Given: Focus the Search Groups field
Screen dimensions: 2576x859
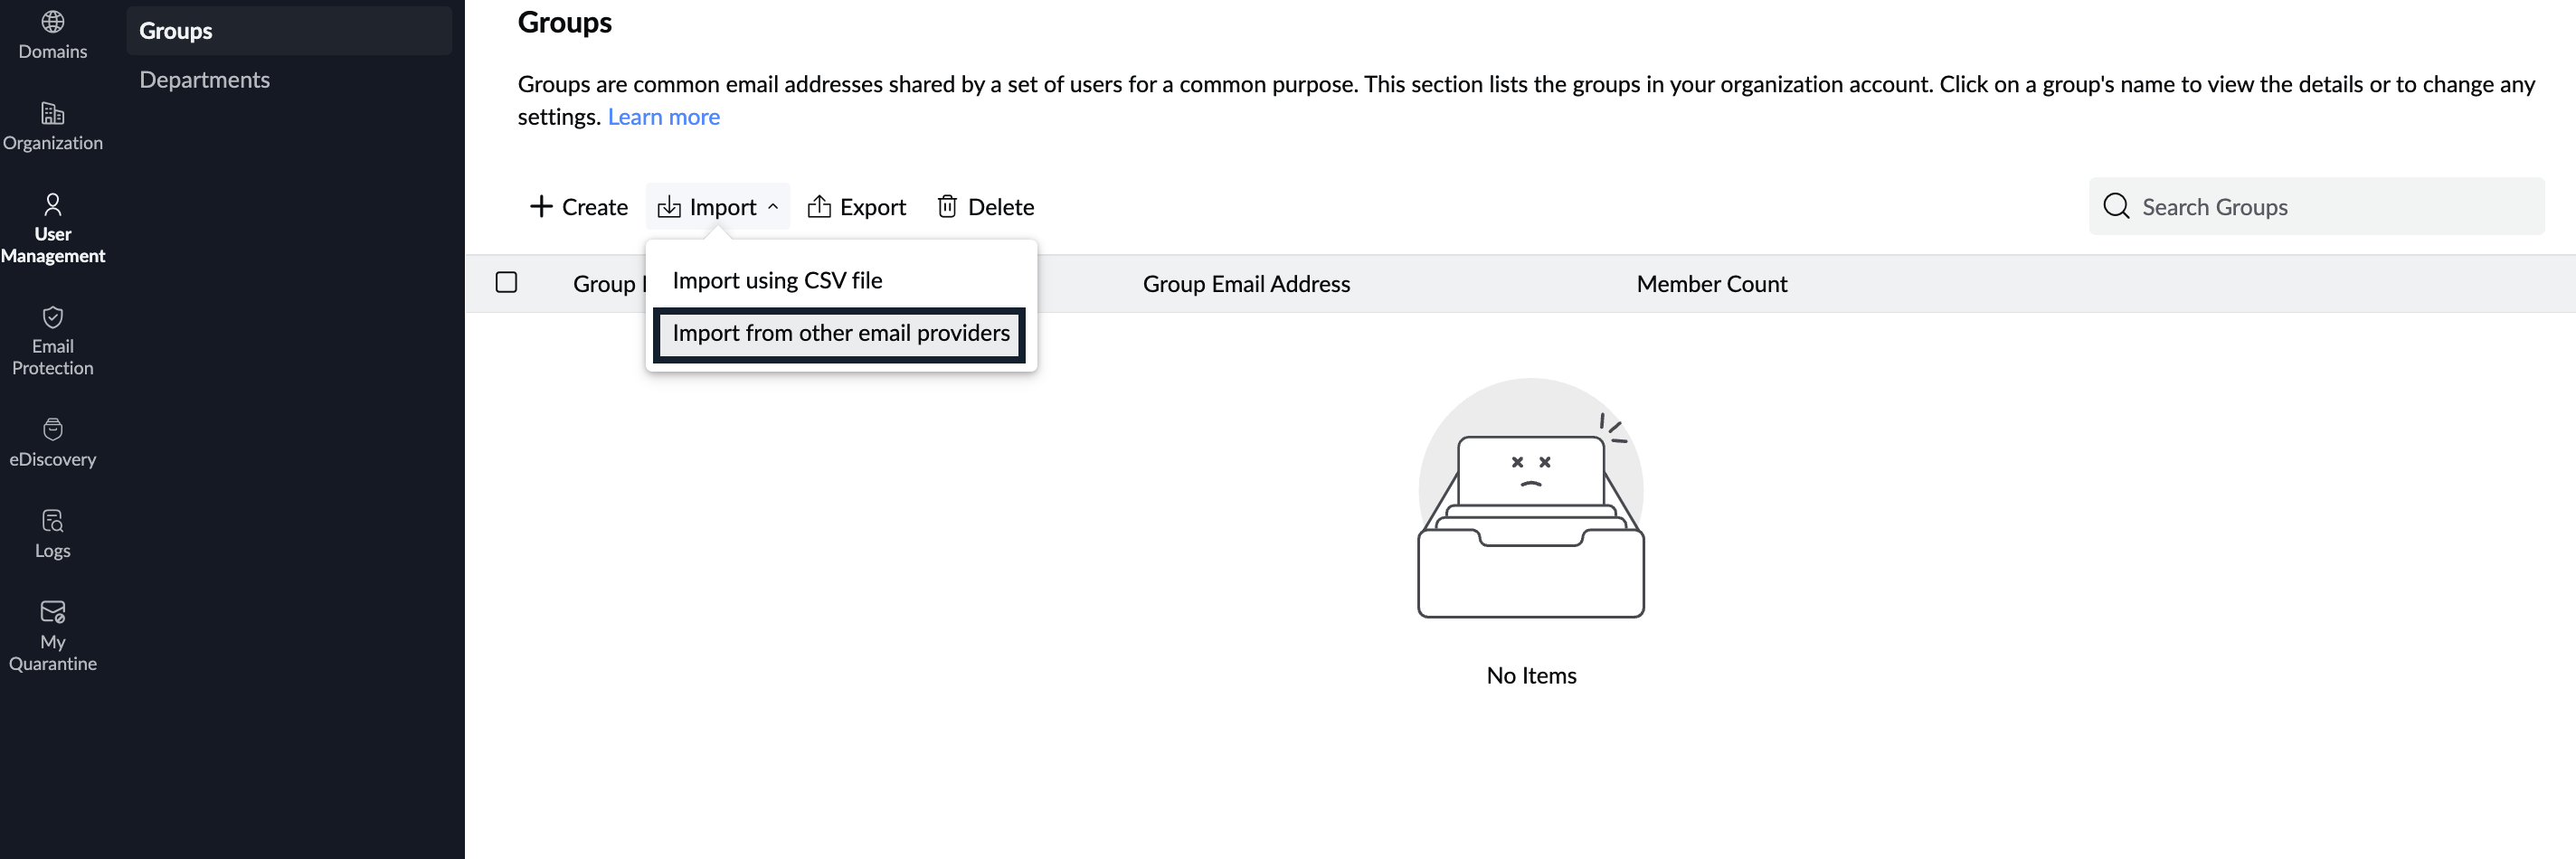Looking at the screenshot, I should click(x=2330, y=207).
